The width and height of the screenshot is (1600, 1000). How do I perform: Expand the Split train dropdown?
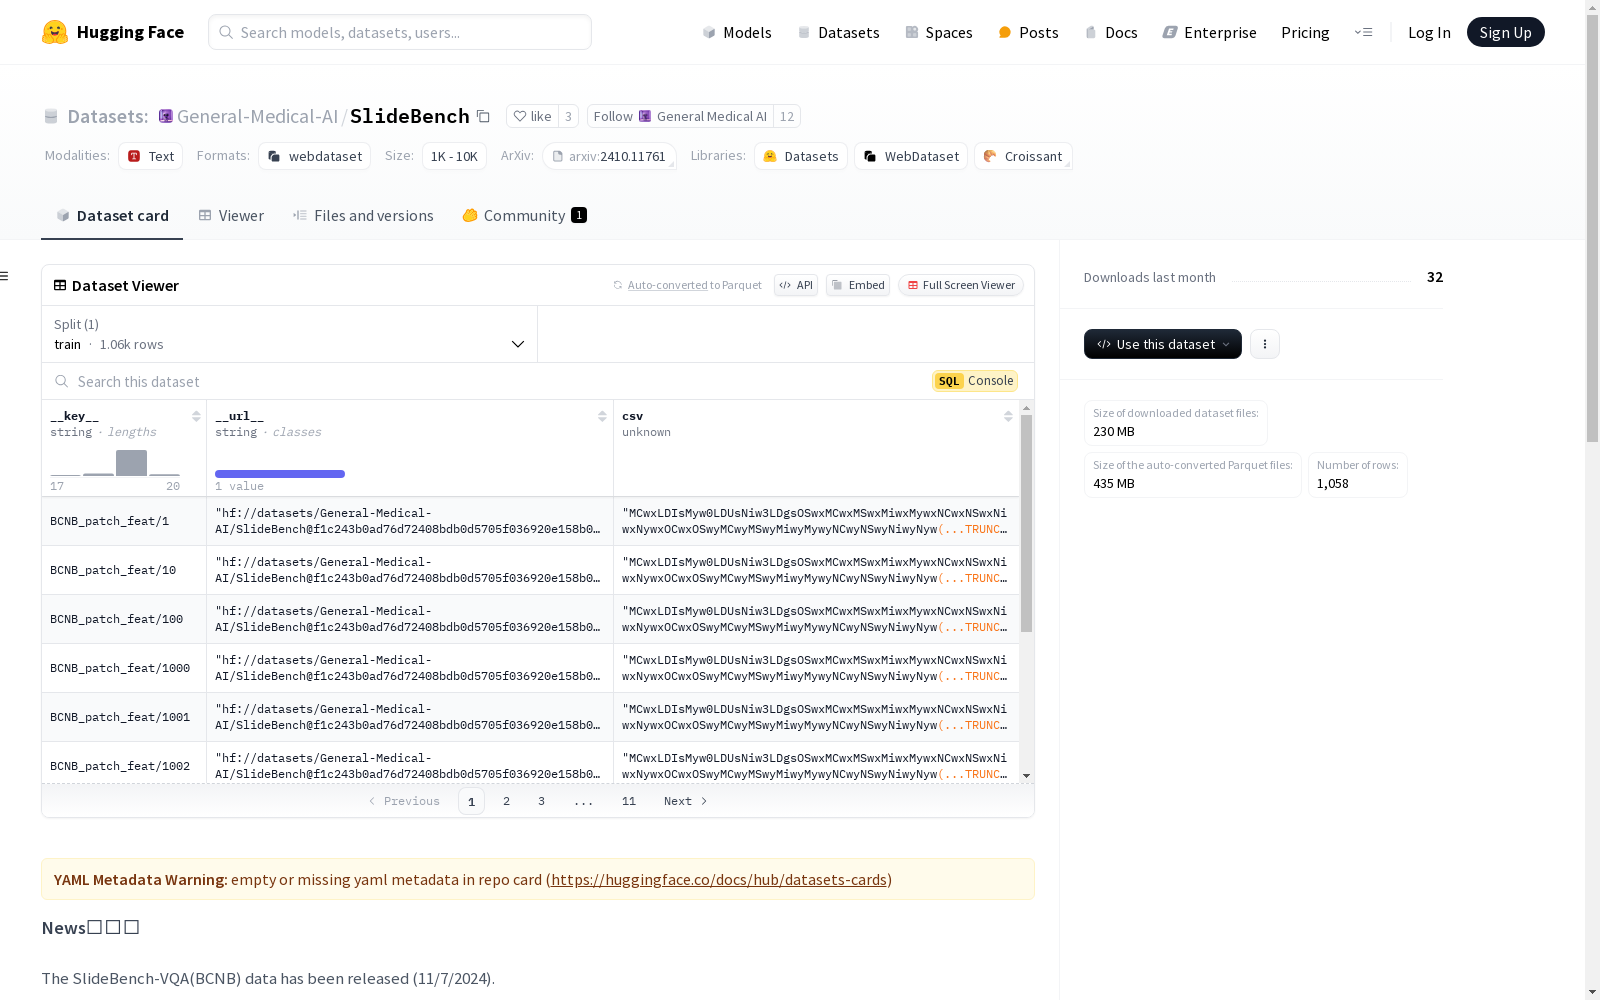pos(290,334)
